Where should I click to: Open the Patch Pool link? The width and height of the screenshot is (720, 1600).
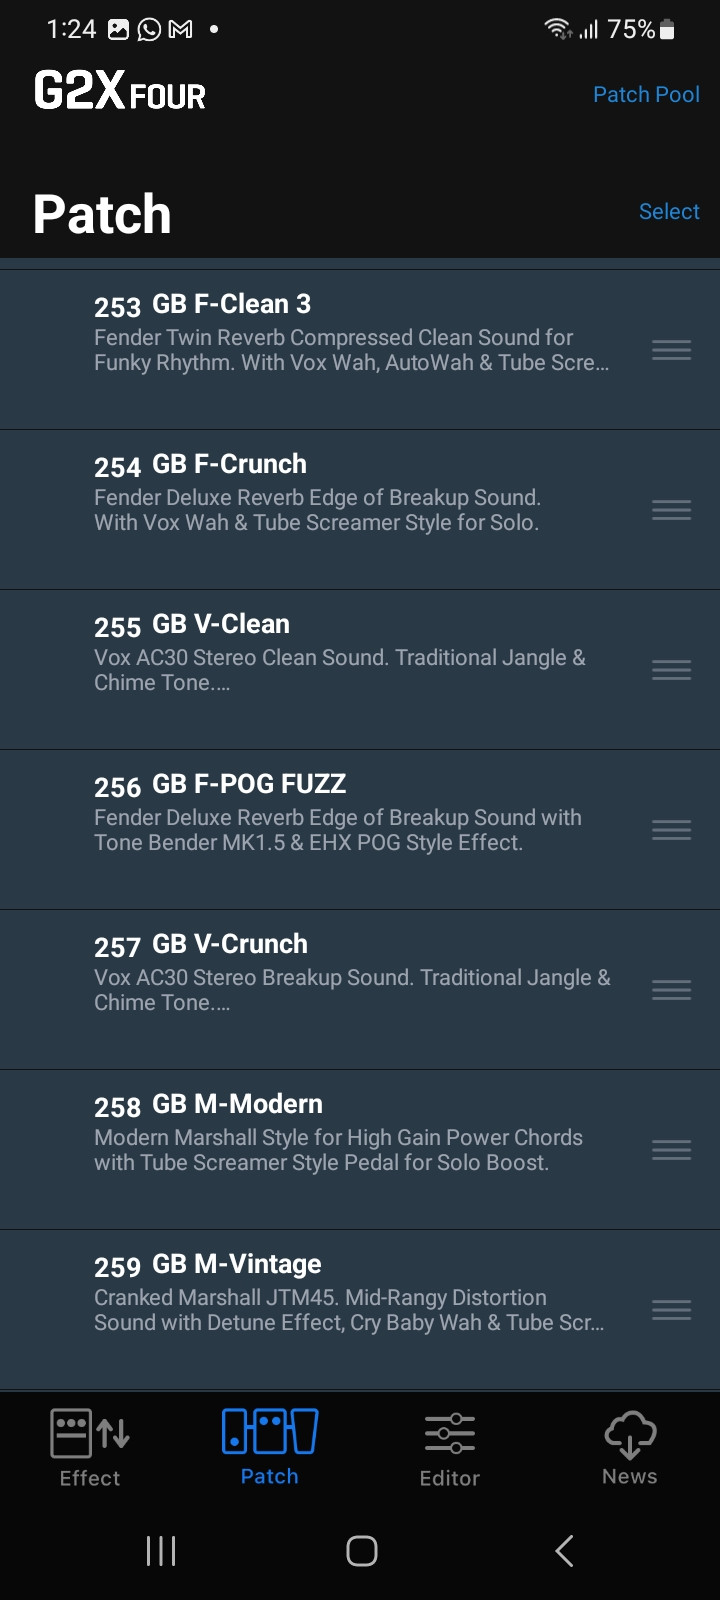[646, 95]
